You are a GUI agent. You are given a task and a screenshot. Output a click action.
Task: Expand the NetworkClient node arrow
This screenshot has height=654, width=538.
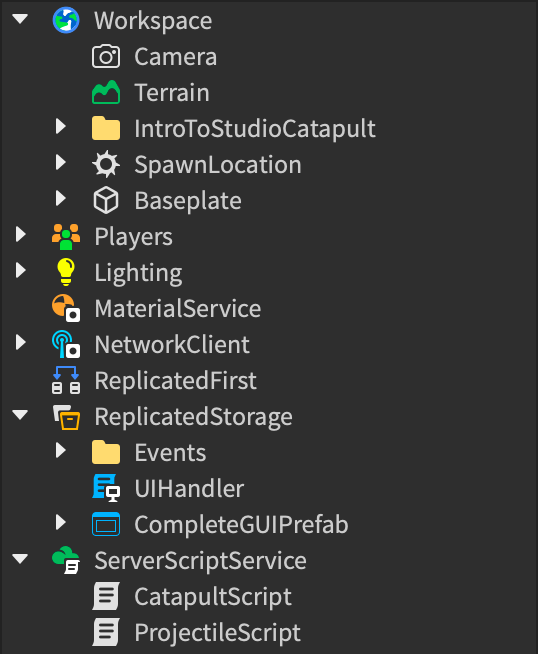(20, 342)
